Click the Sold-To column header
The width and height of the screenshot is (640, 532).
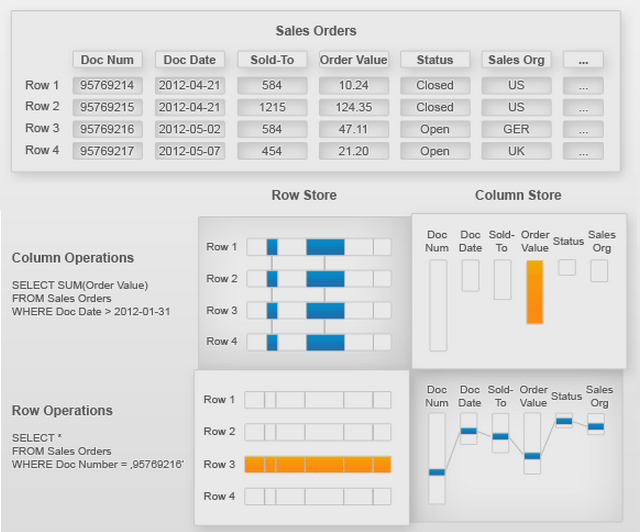pyautogui.click(x=272, y=60)
